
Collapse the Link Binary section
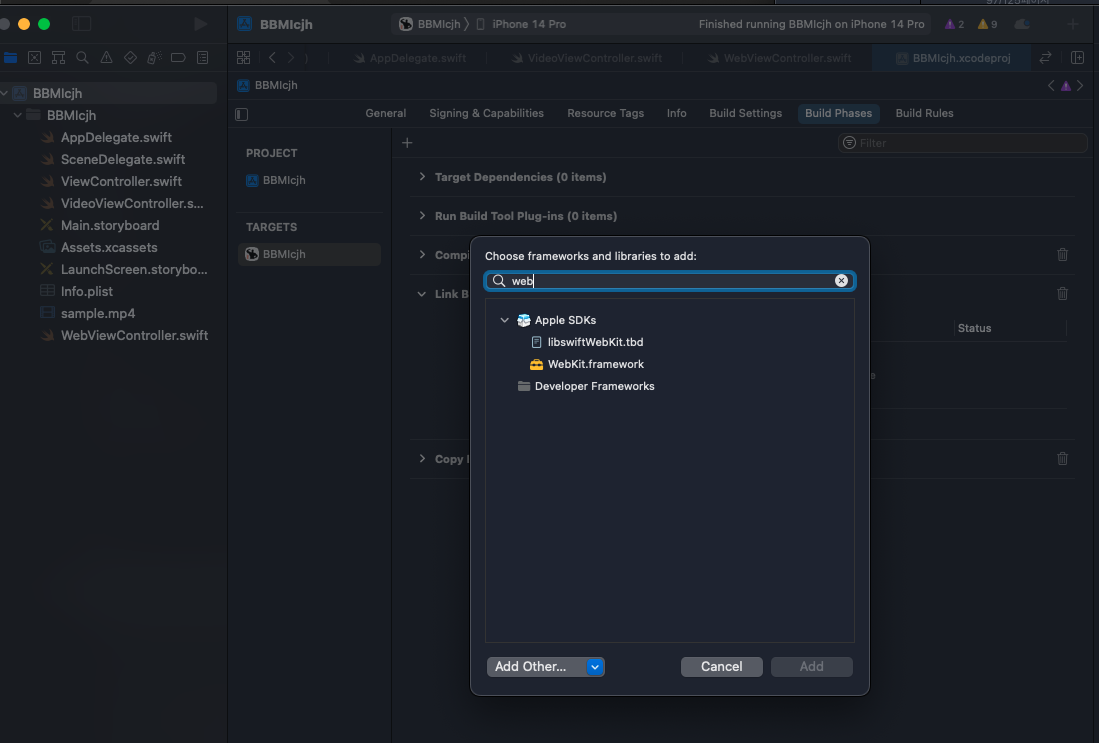422,294
